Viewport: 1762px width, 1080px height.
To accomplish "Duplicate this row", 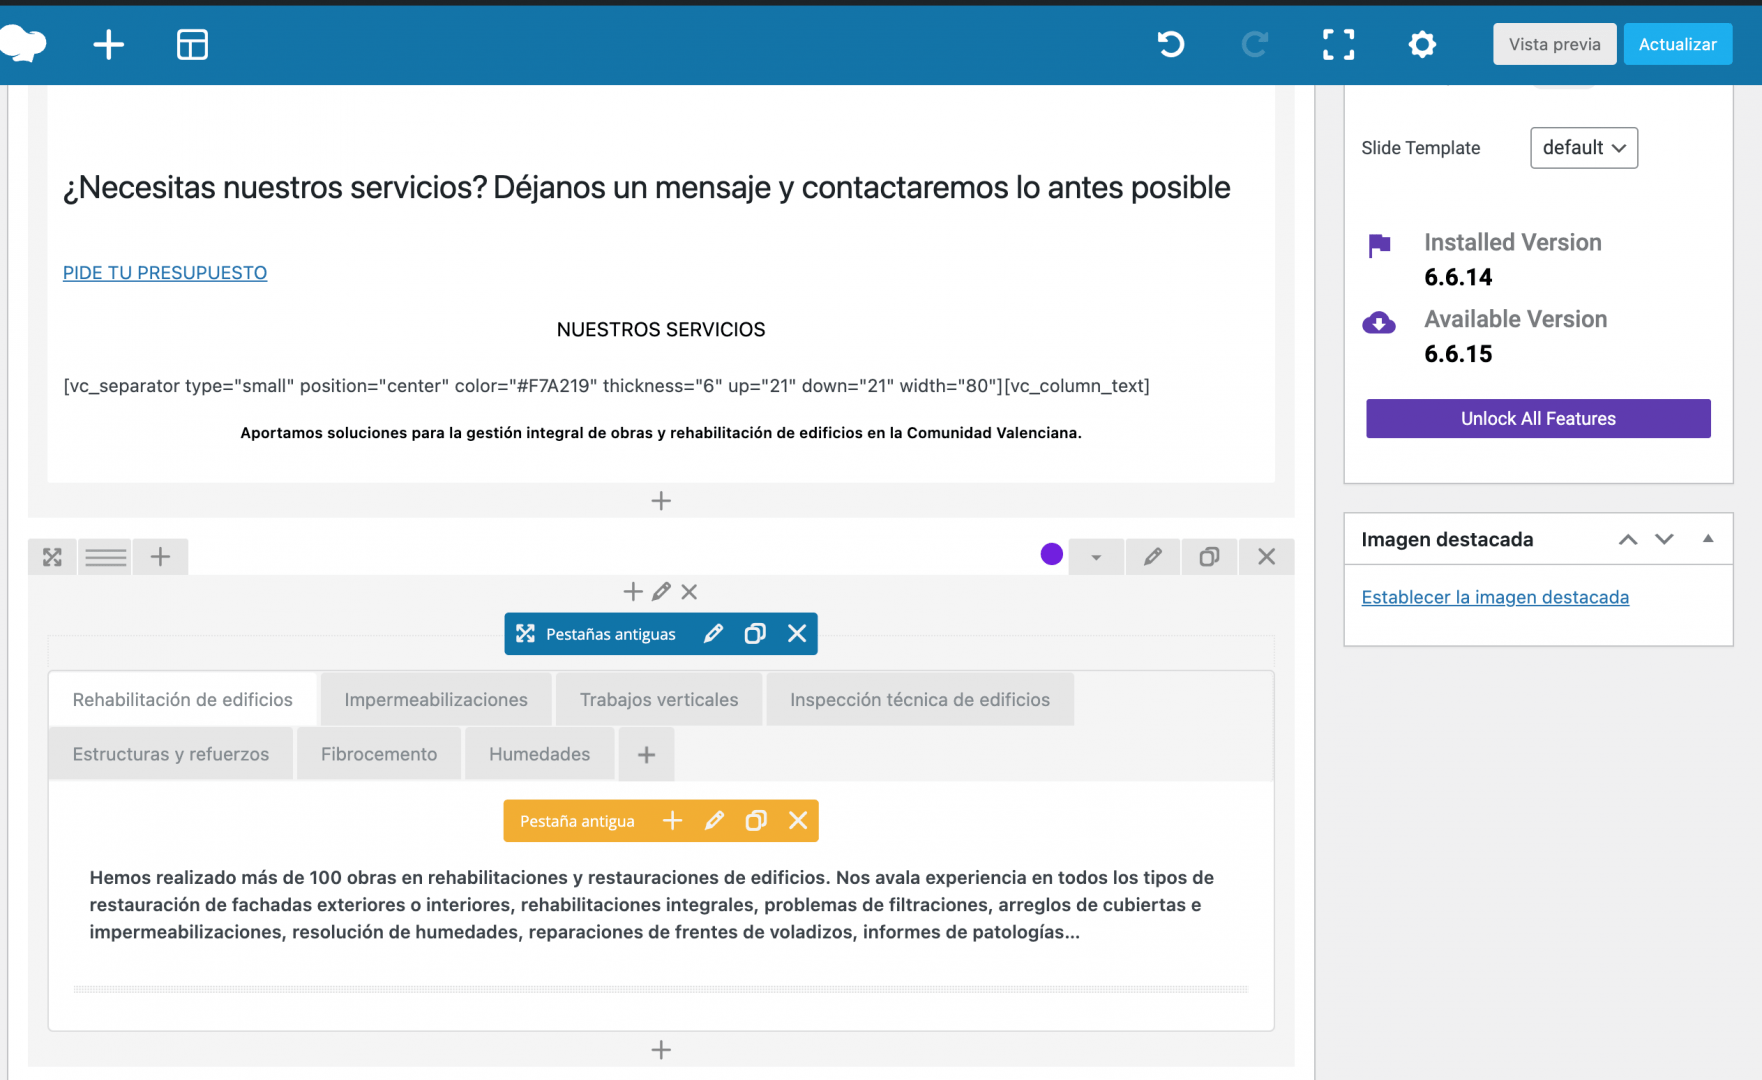I will click(x=1209, y=557).
